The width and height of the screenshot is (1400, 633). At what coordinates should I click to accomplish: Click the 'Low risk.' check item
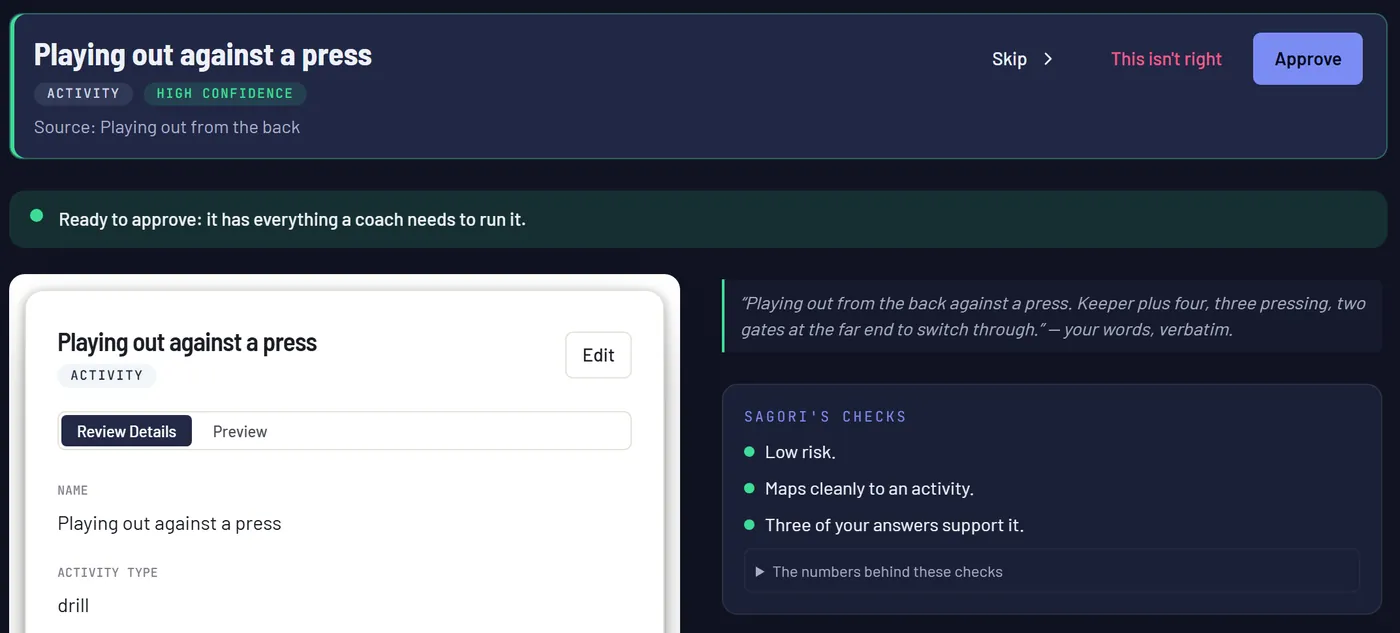[800, 452]
